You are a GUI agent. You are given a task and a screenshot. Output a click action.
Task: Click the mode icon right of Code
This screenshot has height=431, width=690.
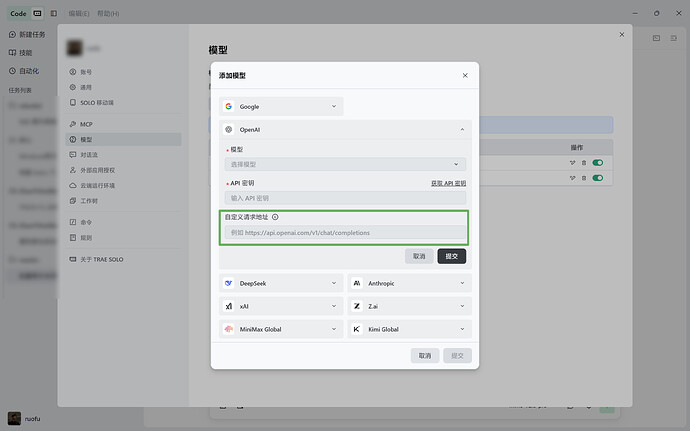(37, 13)
